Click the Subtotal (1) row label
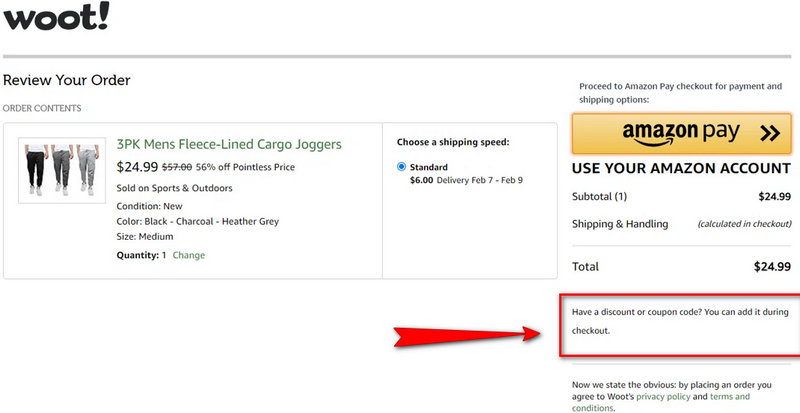This screenshot has width=800, height=413. tap(599, 196)
